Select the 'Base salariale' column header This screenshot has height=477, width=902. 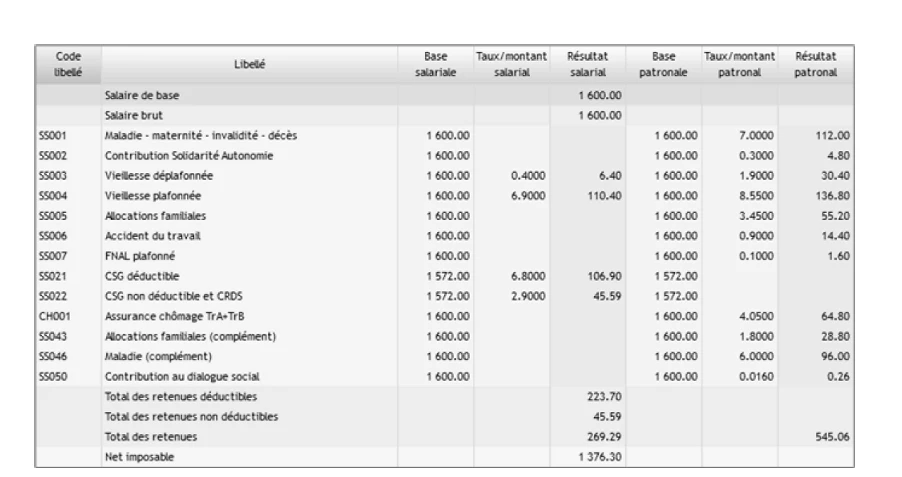point(435,64)
